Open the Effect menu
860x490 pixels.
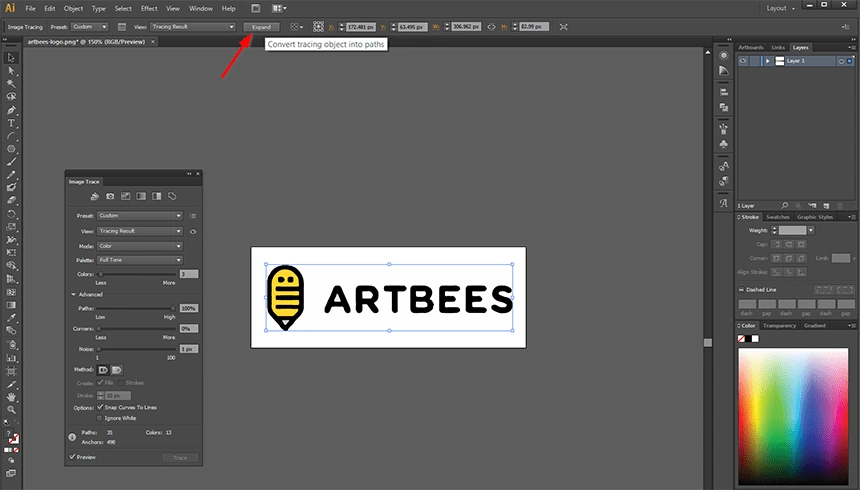click(149, 8)
